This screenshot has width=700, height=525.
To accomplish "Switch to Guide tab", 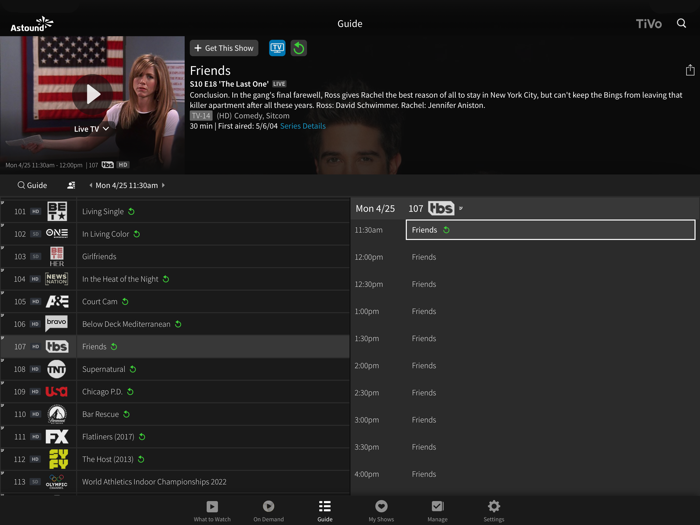I will pos(325,511).
